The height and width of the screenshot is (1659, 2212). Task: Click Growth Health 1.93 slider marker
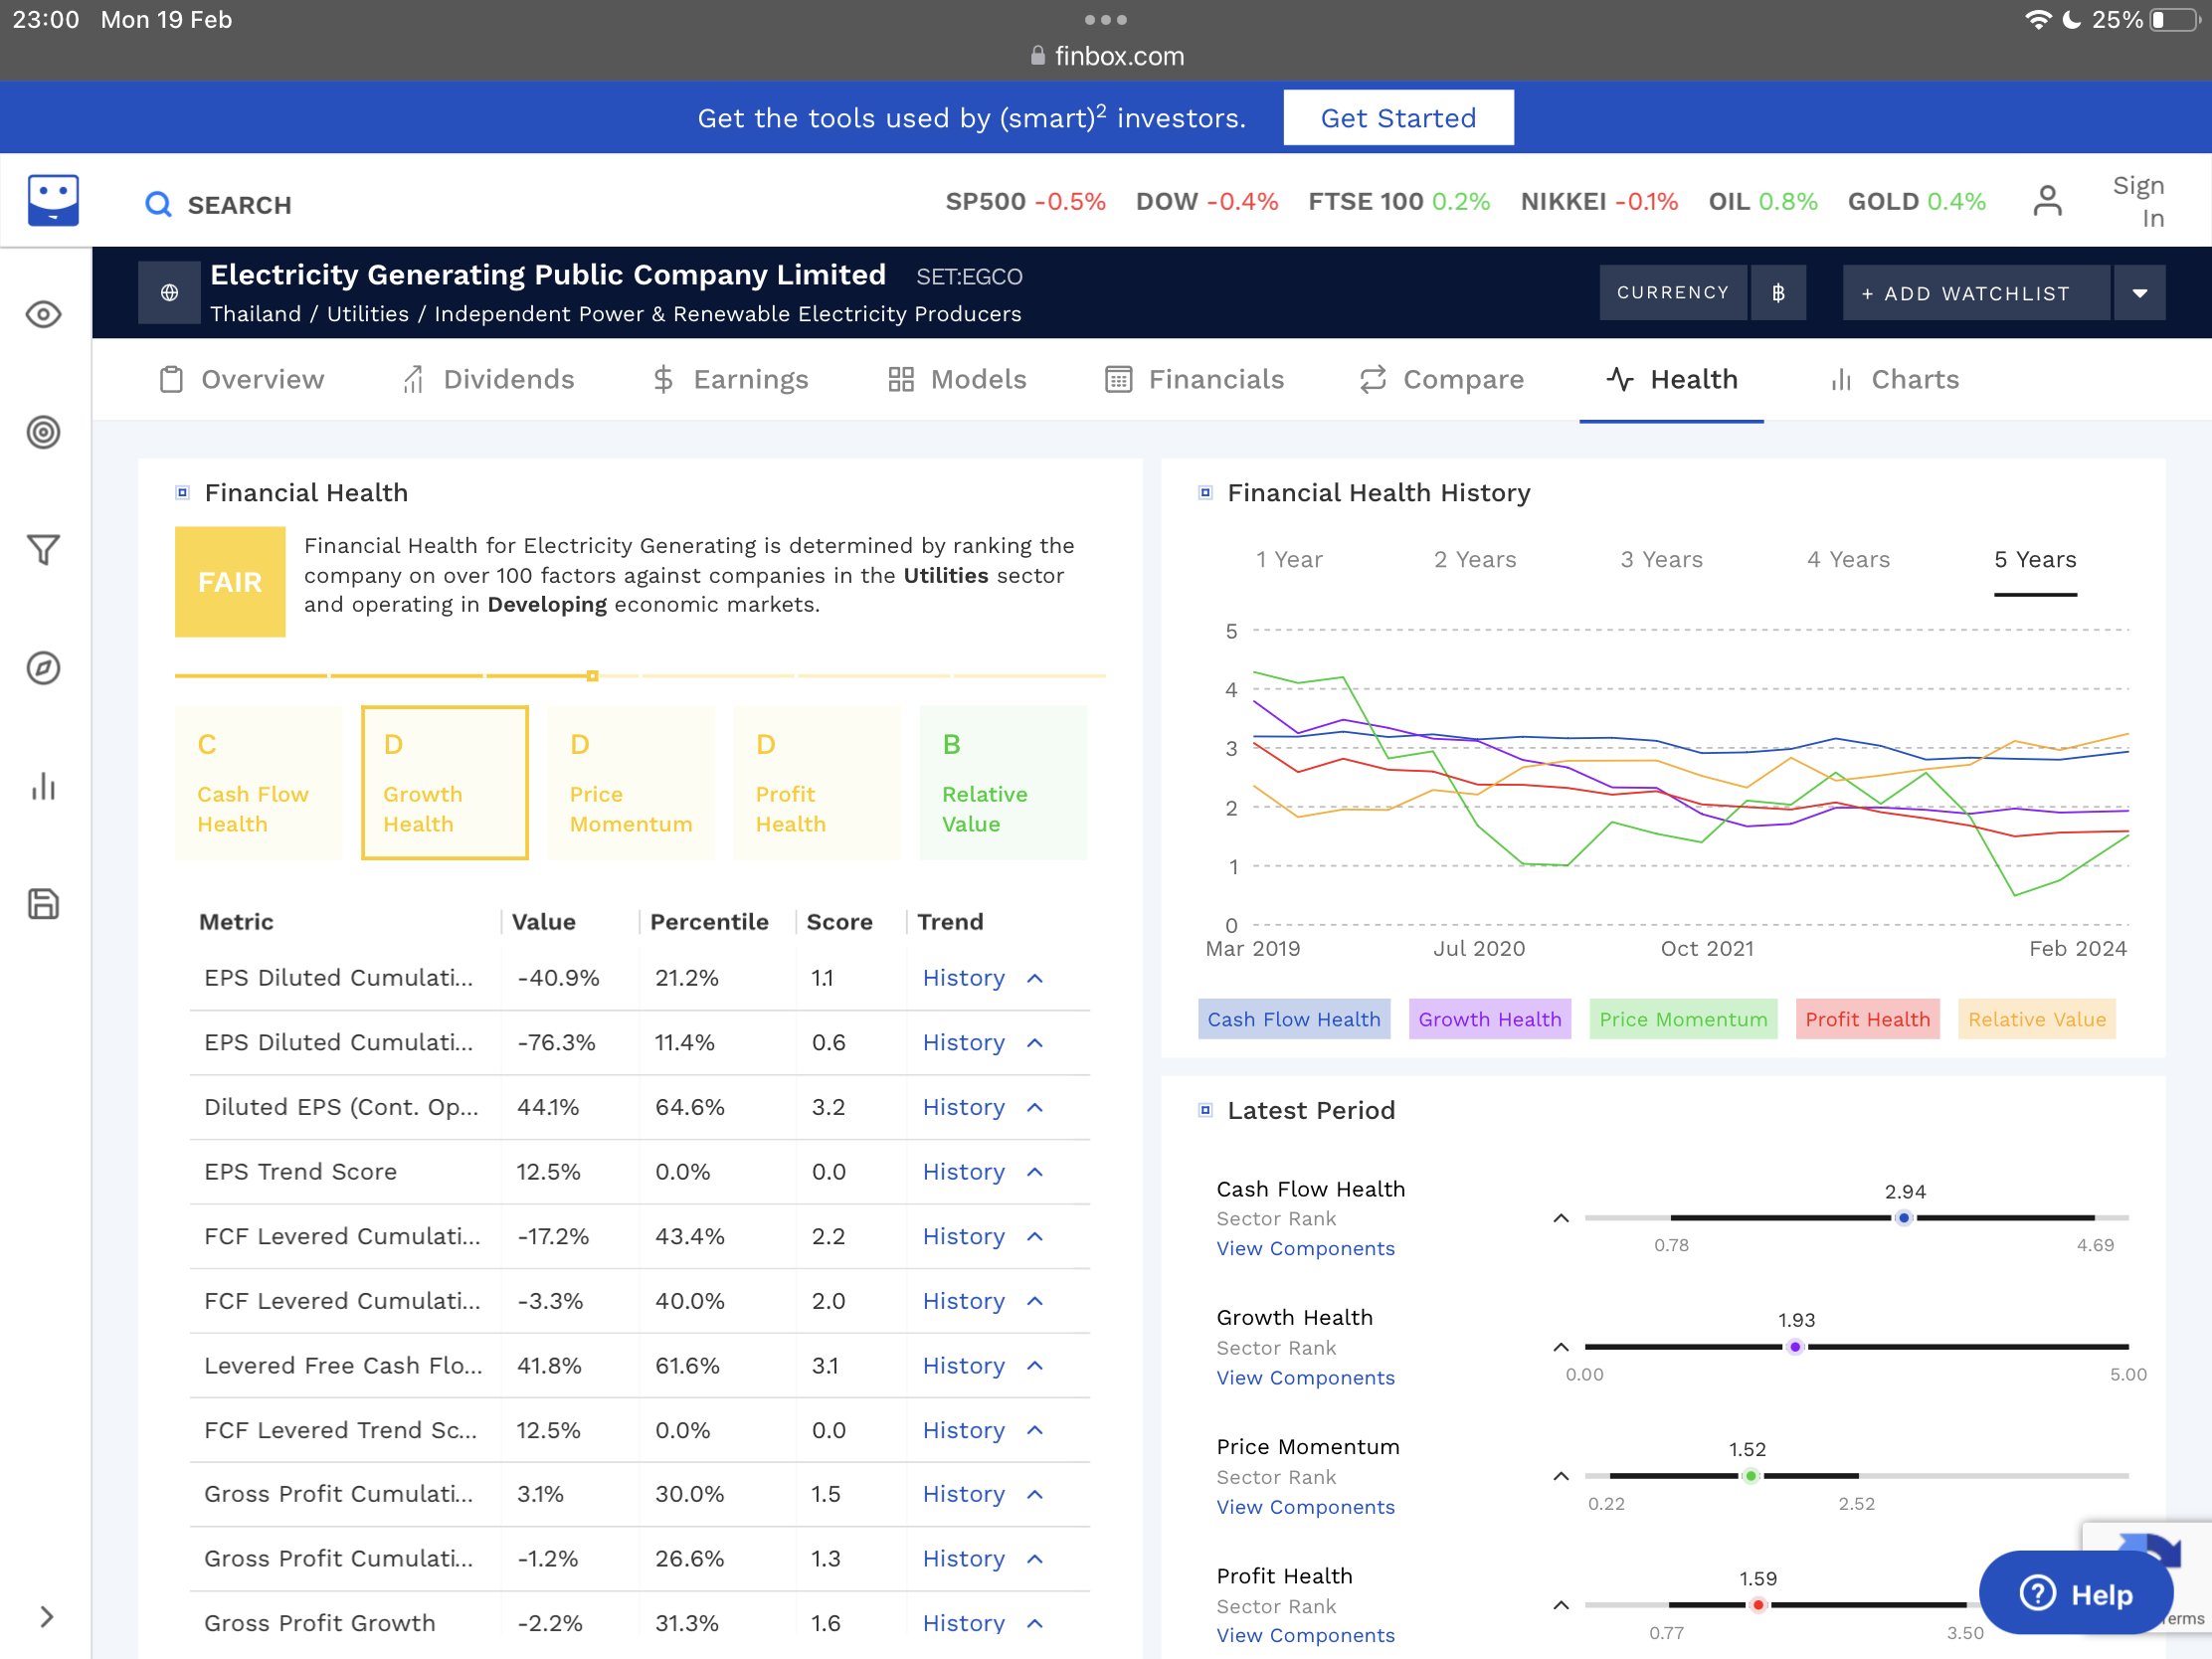tap(1795, 1347)
